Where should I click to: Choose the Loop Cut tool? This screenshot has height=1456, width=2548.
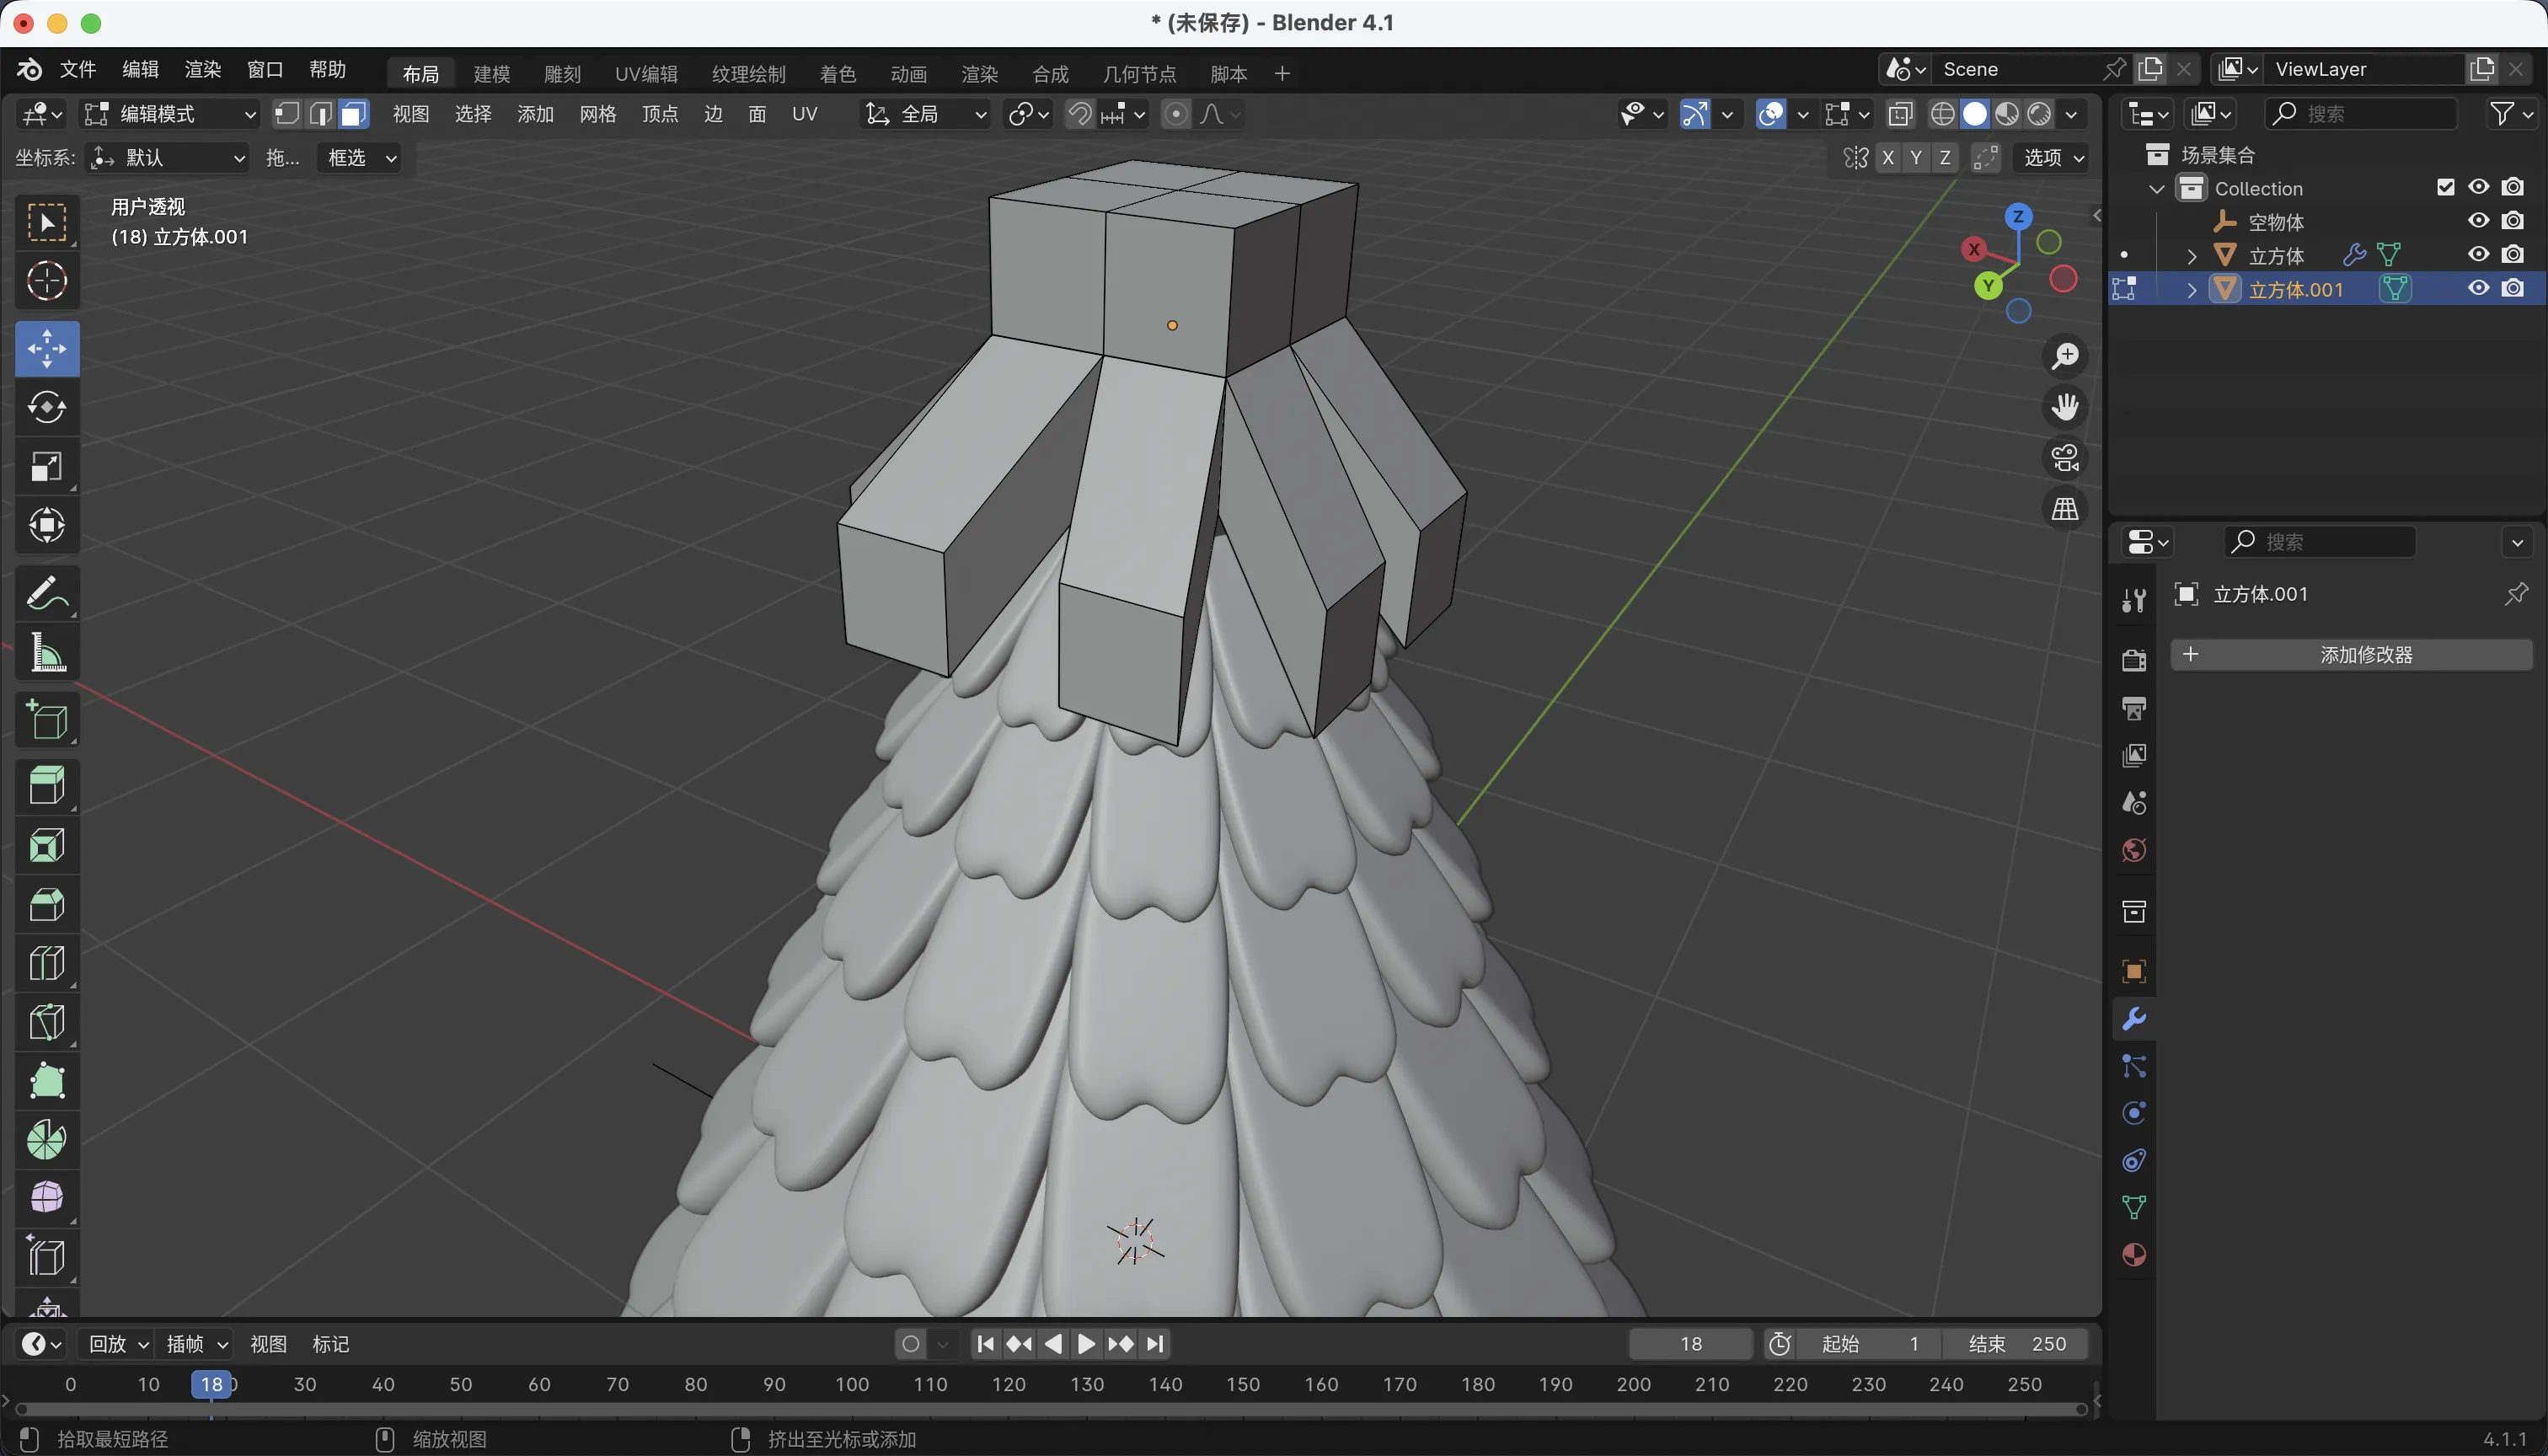47,964
